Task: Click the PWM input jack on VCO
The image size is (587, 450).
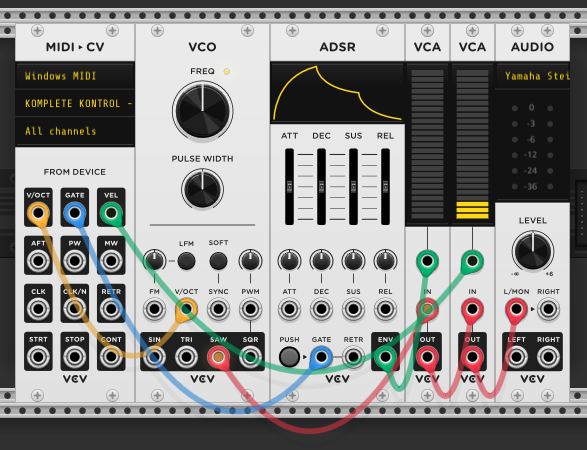Action: [x=250, y=309]
